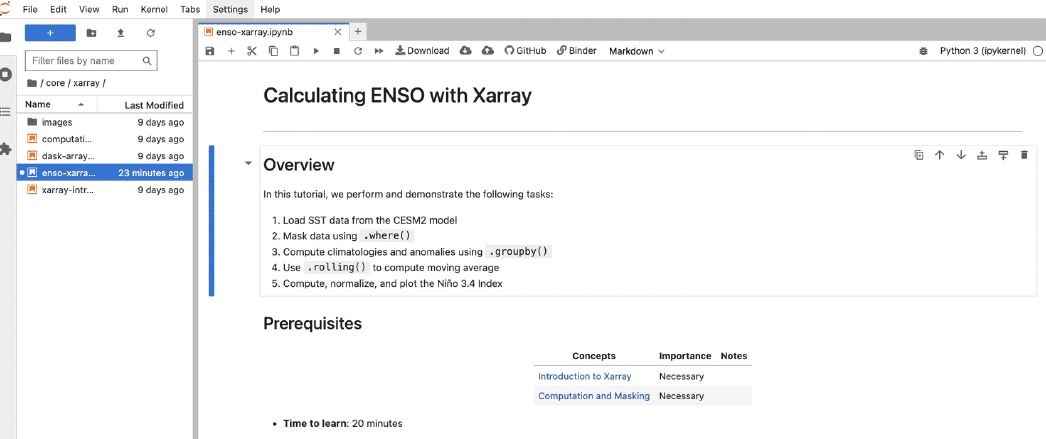This screenshot has width=1046, height=439.
Task: Open the debugger bug icon
Action: point(923,51)
